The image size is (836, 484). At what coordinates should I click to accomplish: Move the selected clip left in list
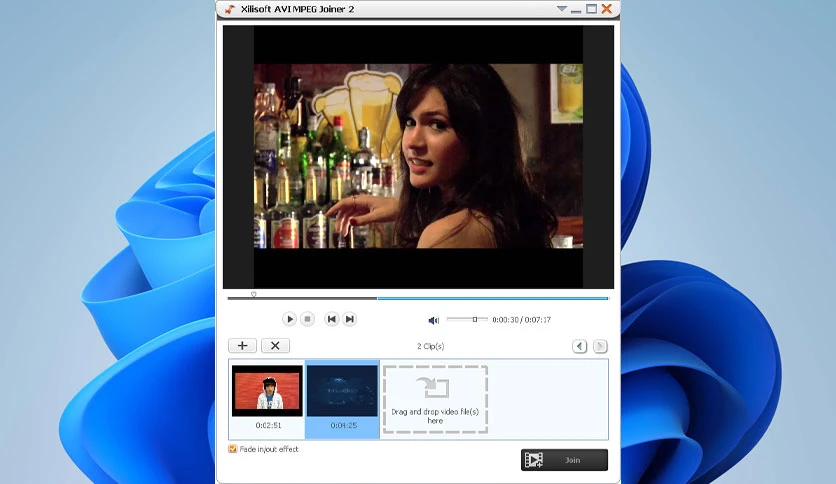tap(579, 346)
